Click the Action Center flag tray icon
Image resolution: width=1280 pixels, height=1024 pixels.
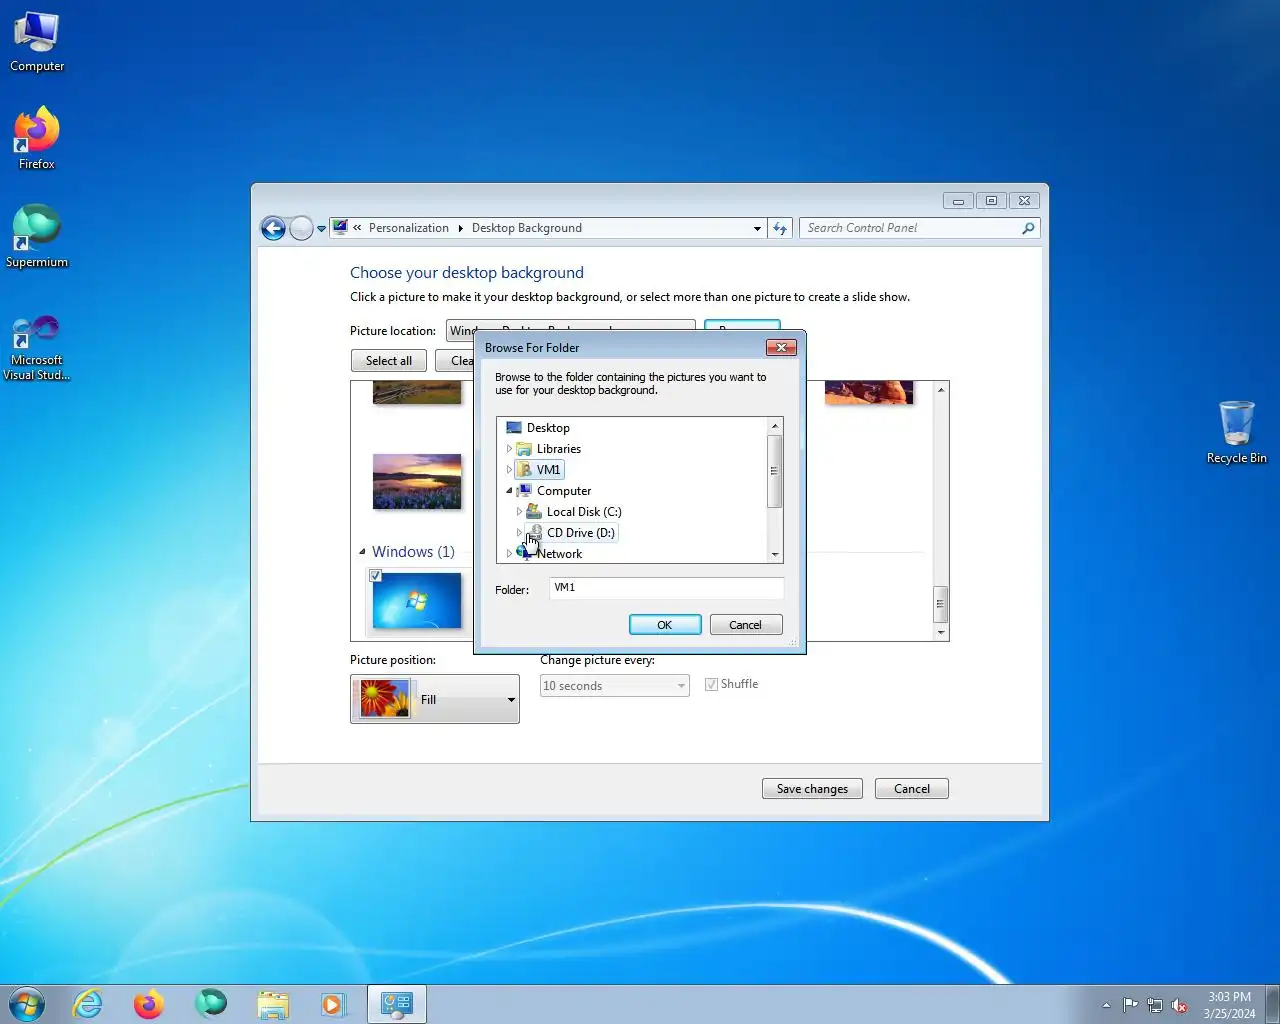tap(1130, 1005)
